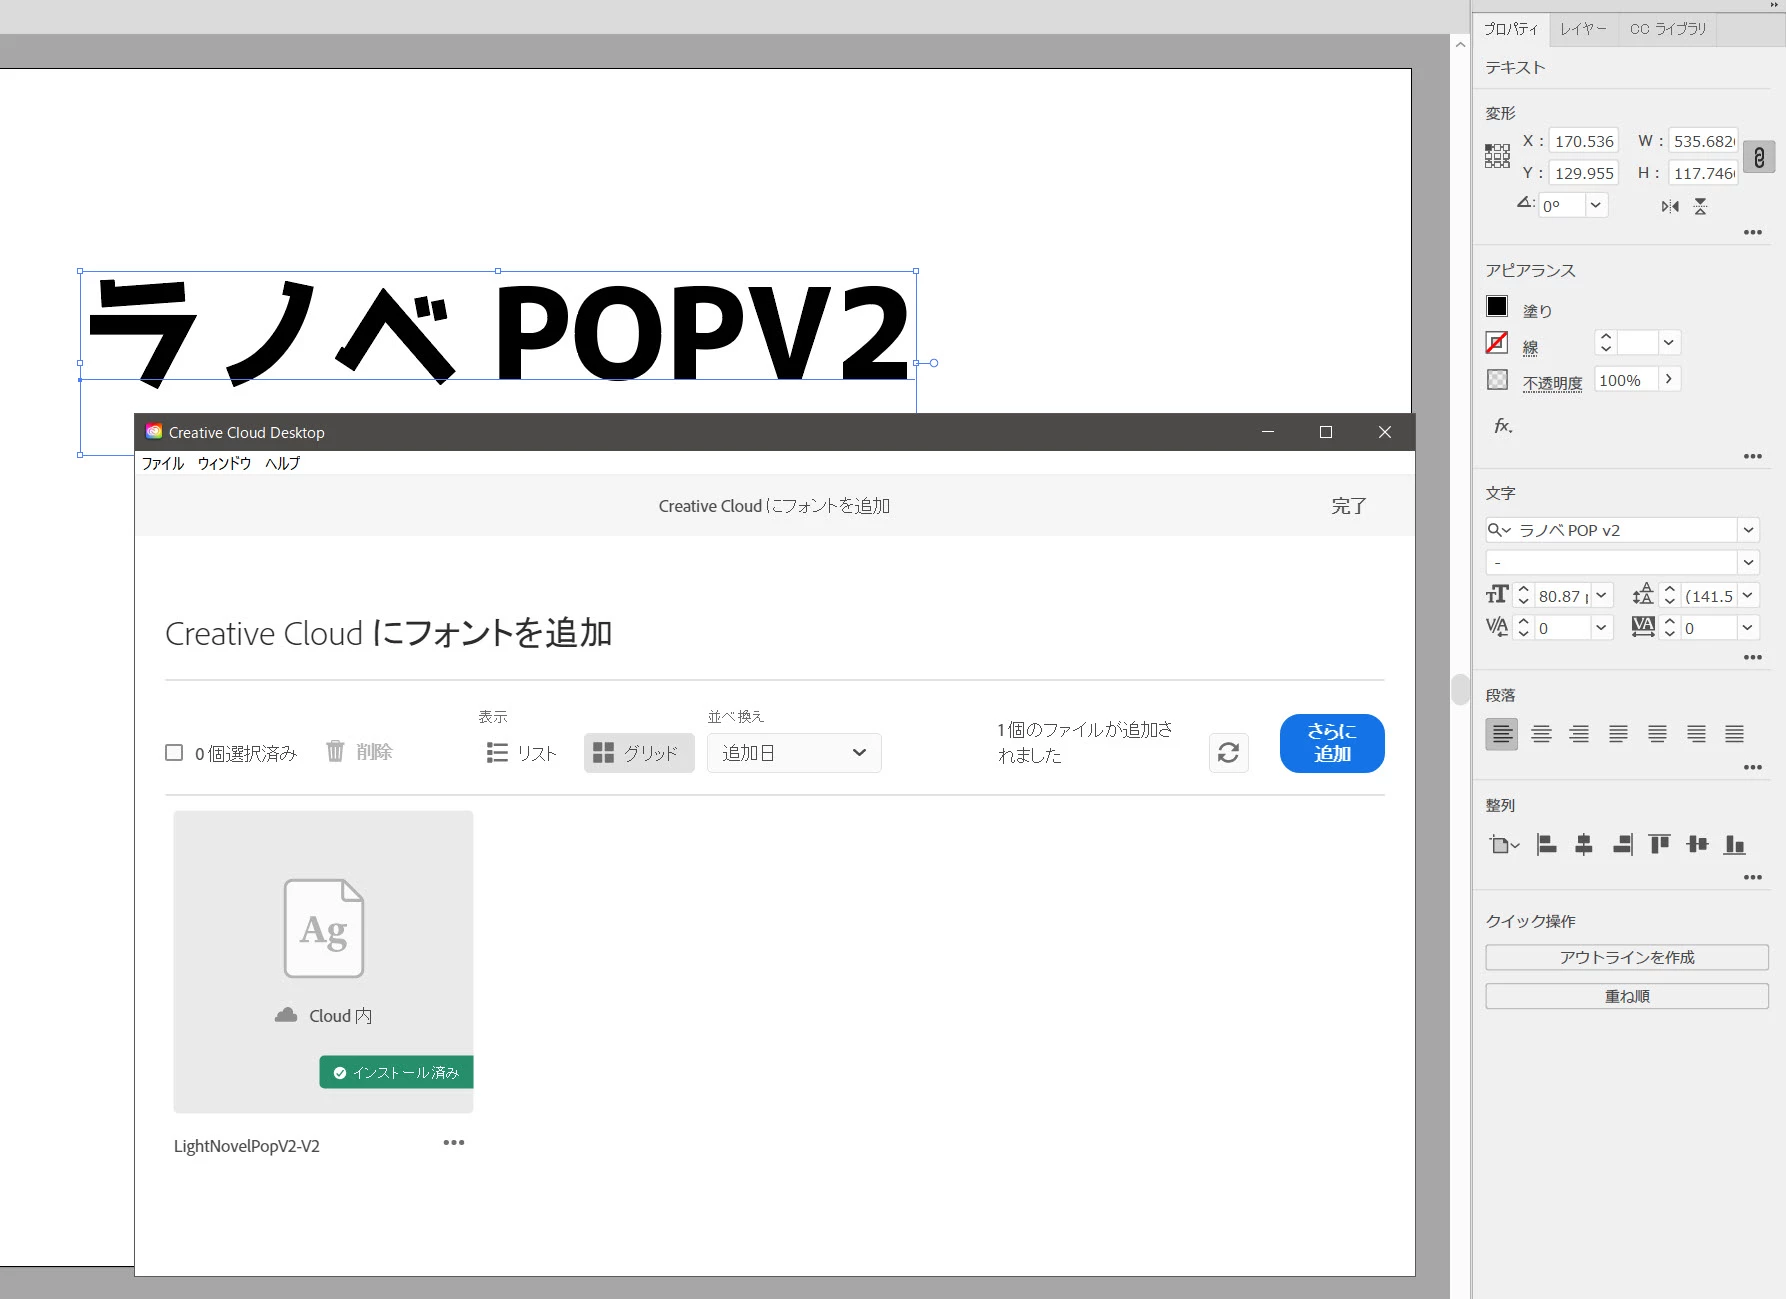Open the stroke weight dropdown
The height and width of the screenshot is (1299, 1786).
click(1669, 343)
